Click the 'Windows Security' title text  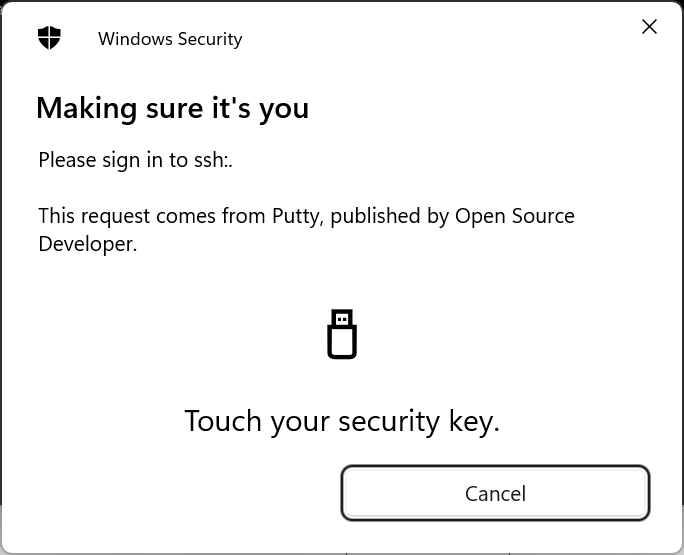click(170, 39)
